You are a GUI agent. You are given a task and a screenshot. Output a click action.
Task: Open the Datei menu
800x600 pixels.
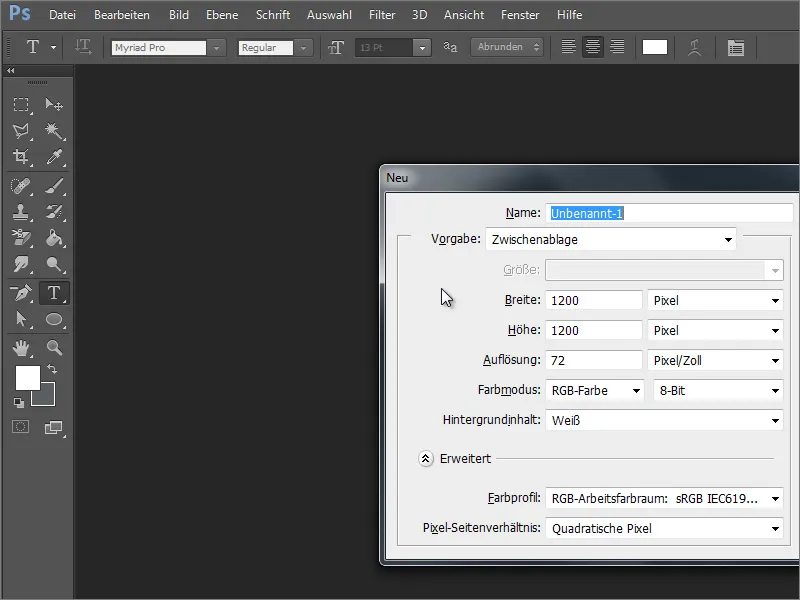[x=62, y=15]
